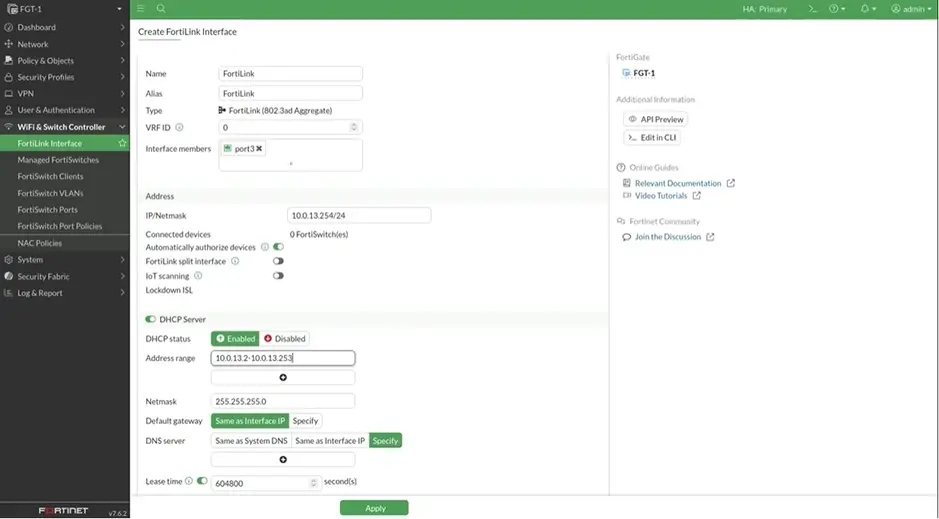
Task: Click external link icon next to Relevant Documentation
Action: coord(731,183)
